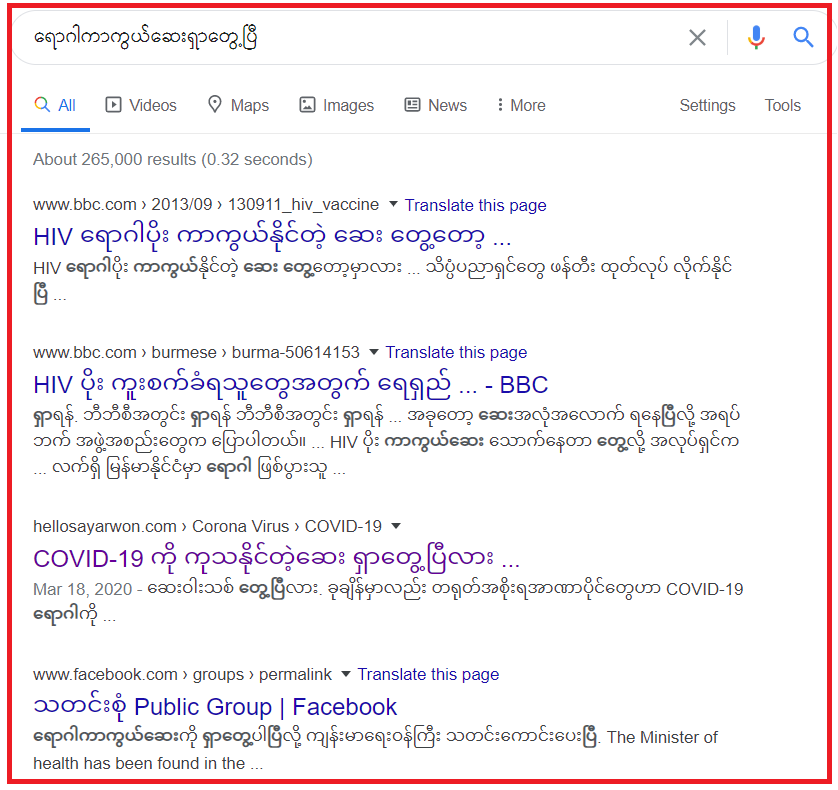The width and height of the screenshot is (838, 790).
Task: Open the first BBC HIV vaccine result title
Action: pyautogui.click(x=272, y=236)
